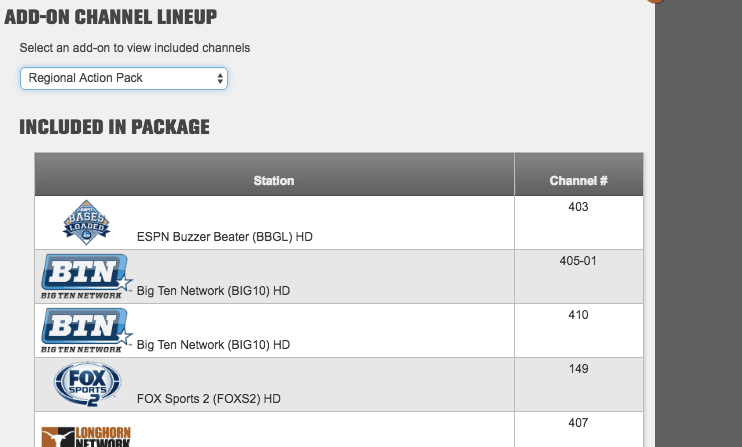
Task: Click the BTN logo in the 405-01 row
Action: click(x=87, y=277)
